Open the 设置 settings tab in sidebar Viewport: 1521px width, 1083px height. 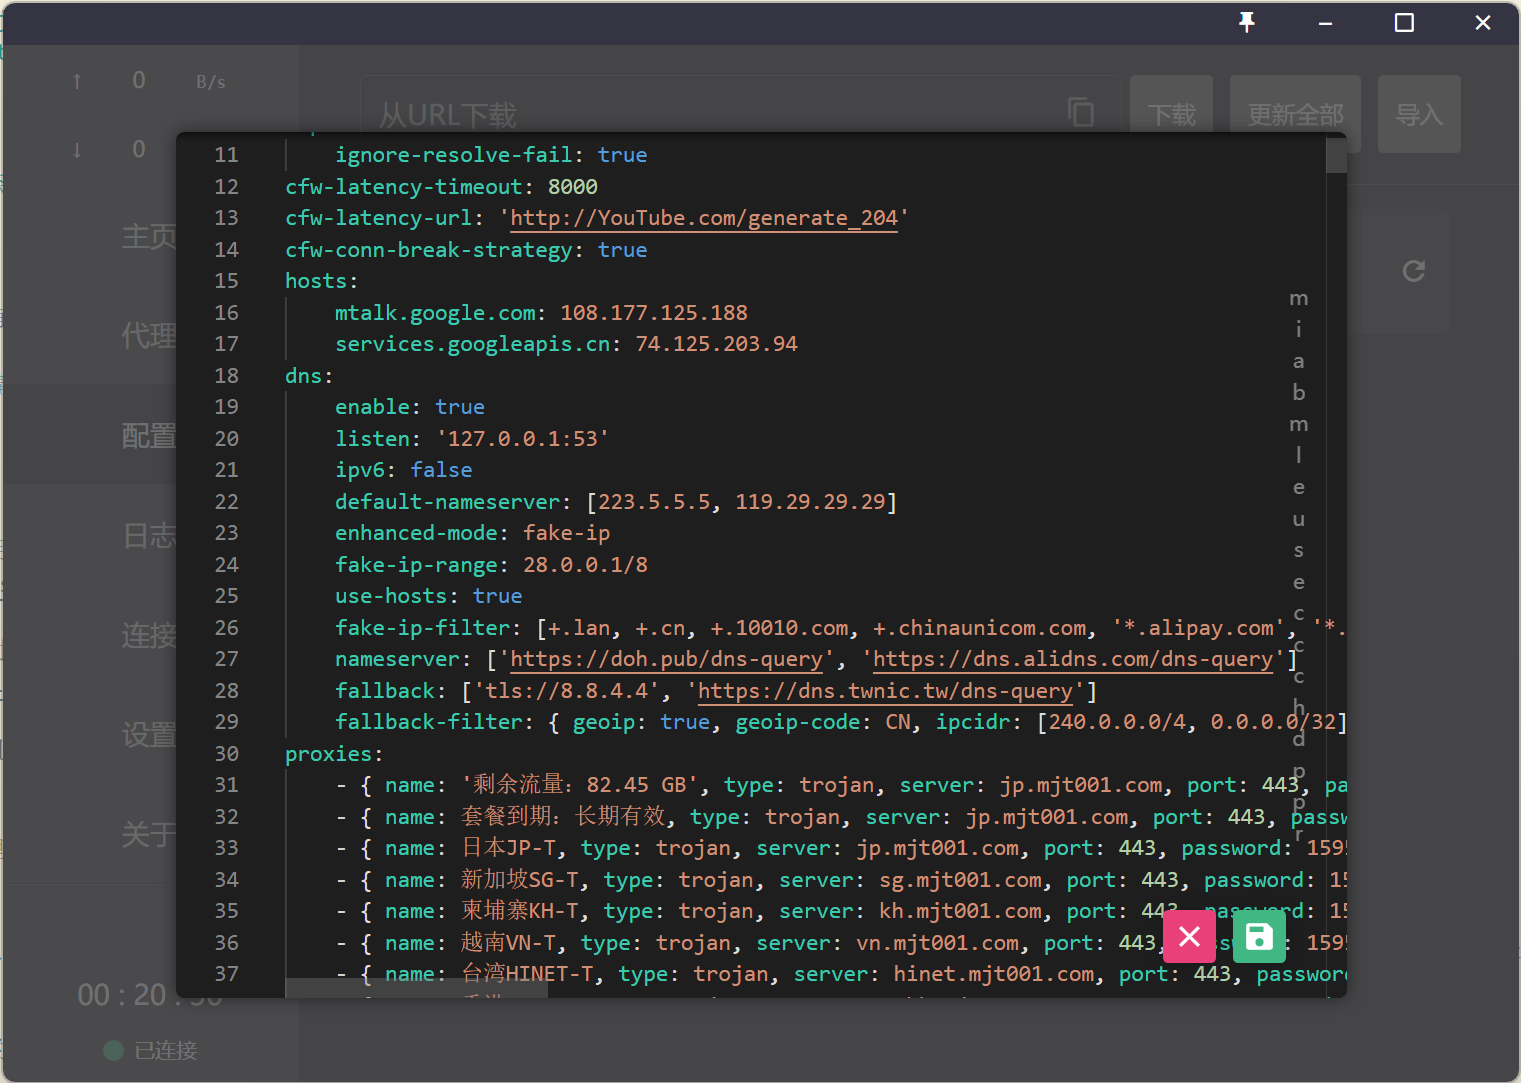pos(149,734)
